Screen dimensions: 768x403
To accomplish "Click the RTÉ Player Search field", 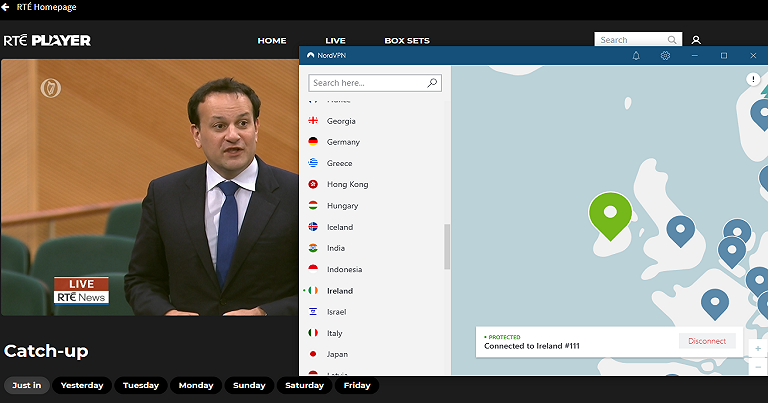I will tap(638, 40).
